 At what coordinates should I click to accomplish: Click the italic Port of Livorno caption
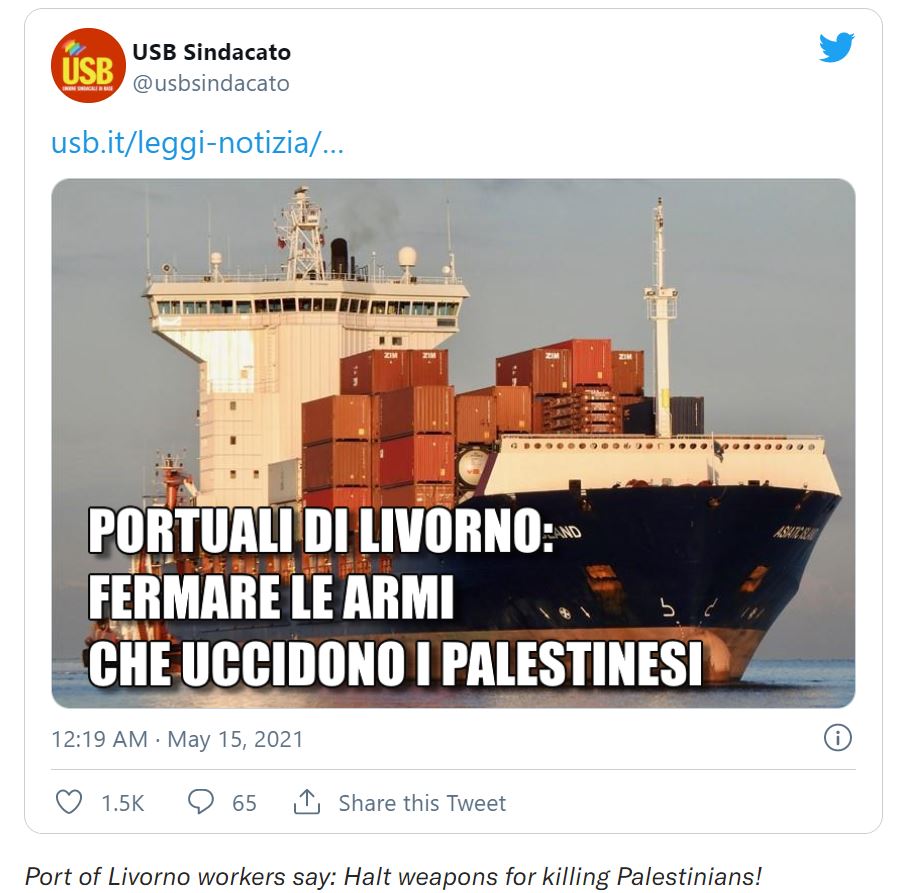pyautogui.click(x=393, y=876)
